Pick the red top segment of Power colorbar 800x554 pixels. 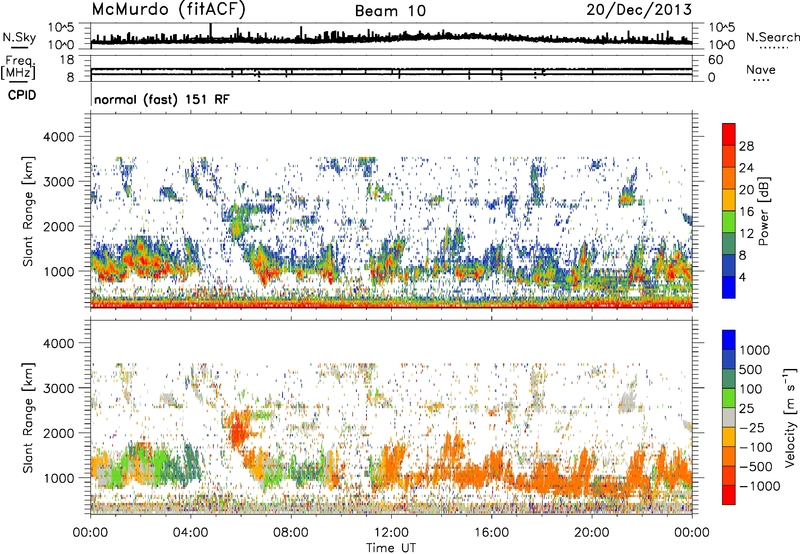click(729, 135)
